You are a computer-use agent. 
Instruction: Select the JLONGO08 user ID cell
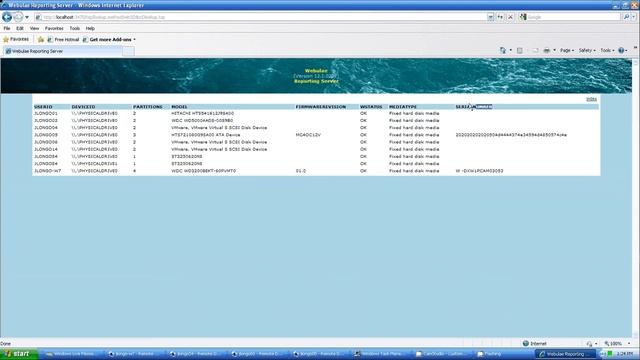pos(46,142)
